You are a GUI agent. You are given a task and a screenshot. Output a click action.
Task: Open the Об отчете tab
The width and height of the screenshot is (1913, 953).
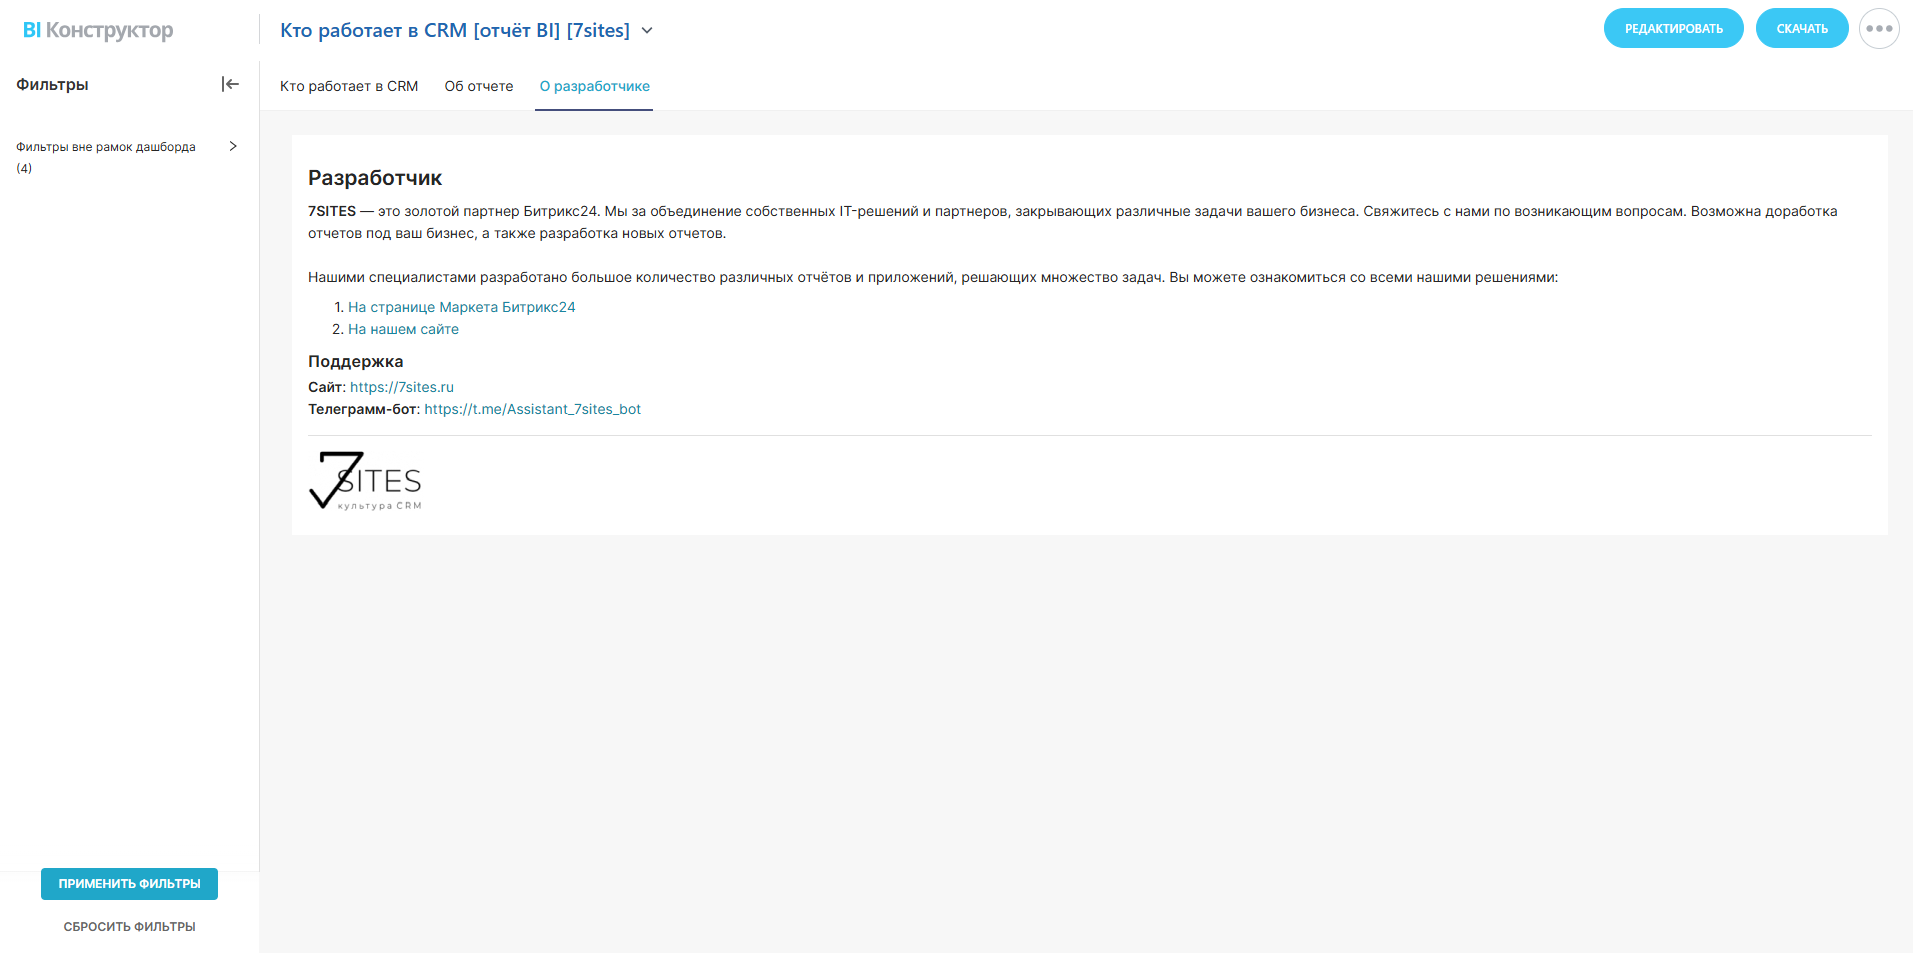(x=479, y=86)
